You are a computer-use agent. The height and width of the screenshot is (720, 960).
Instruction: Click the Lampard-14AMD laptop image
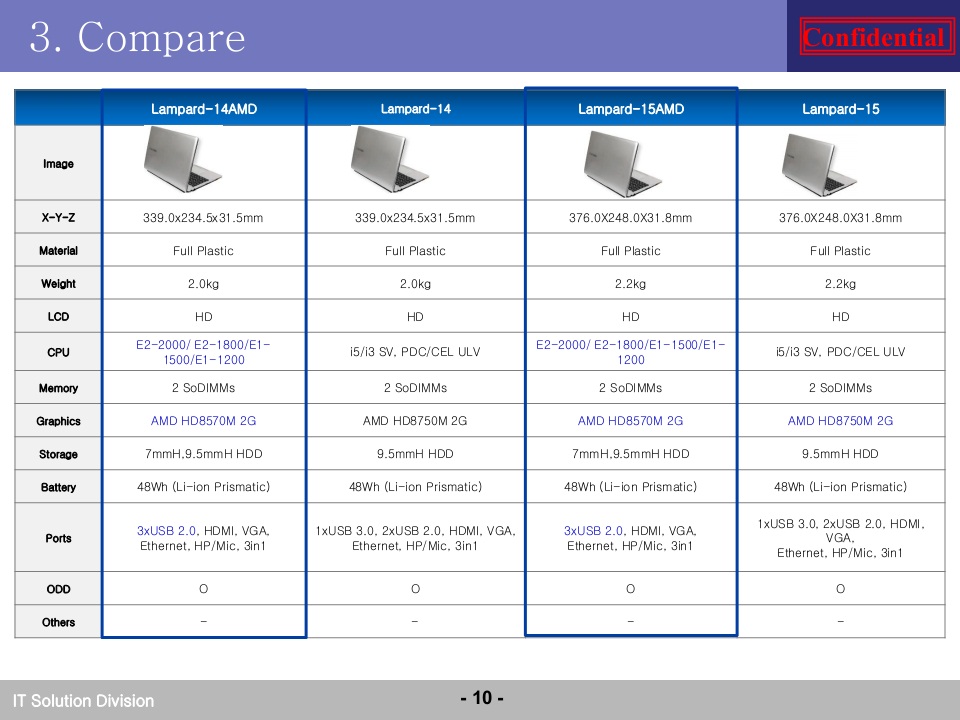pyautogui.click(x=182, y=159)
